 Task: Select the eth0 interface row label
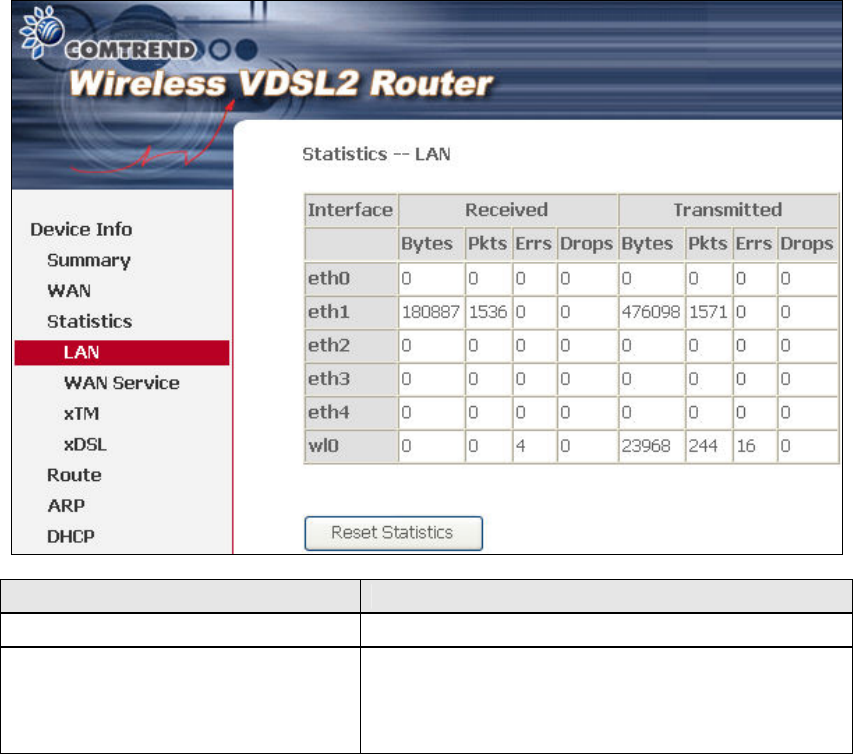click(x=351, y=279)
